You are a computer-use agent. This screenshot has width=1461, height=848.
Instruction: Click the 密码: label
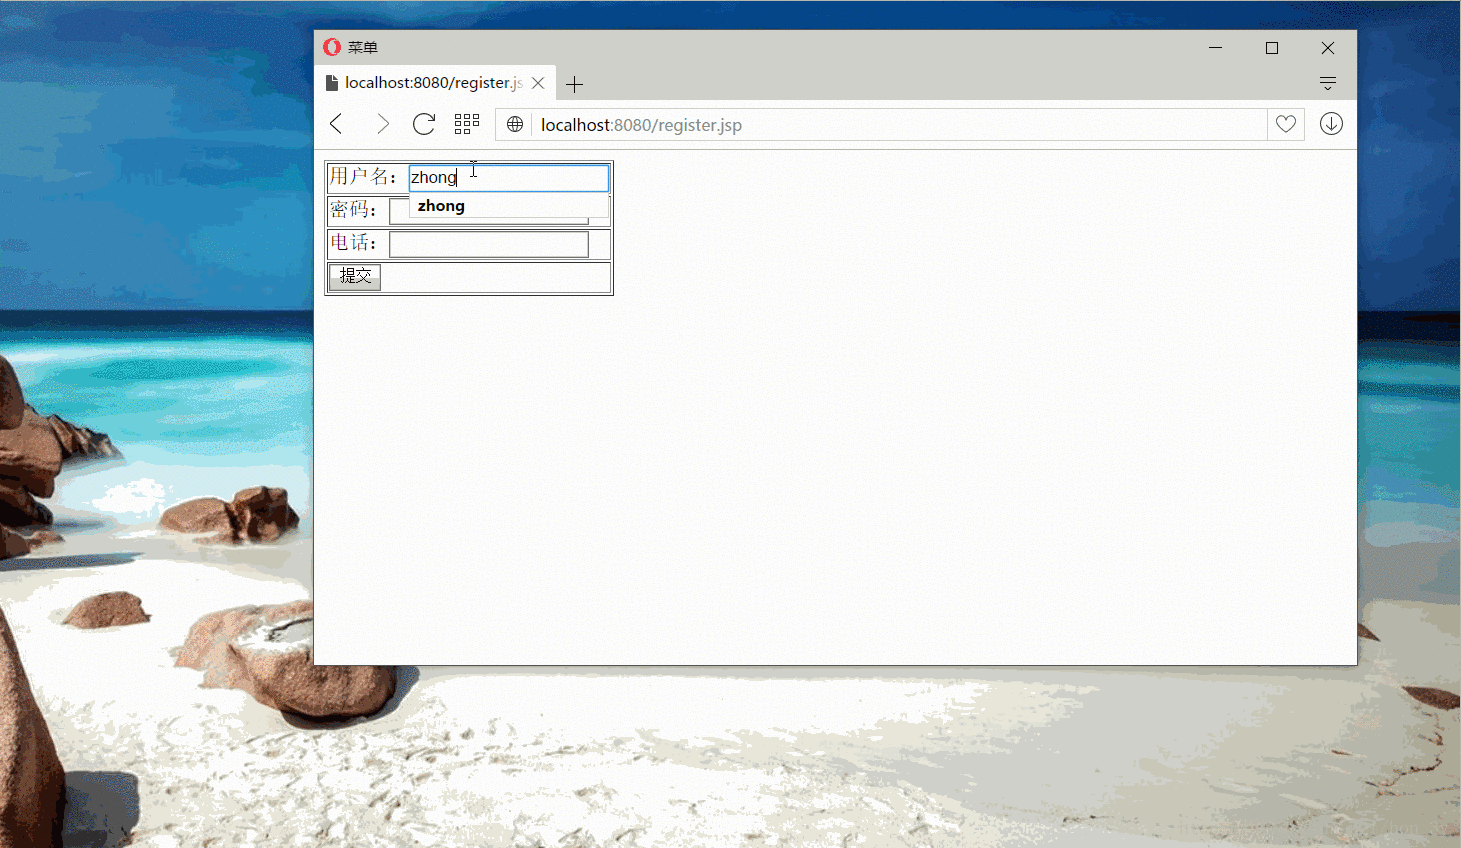pos(354,209)
